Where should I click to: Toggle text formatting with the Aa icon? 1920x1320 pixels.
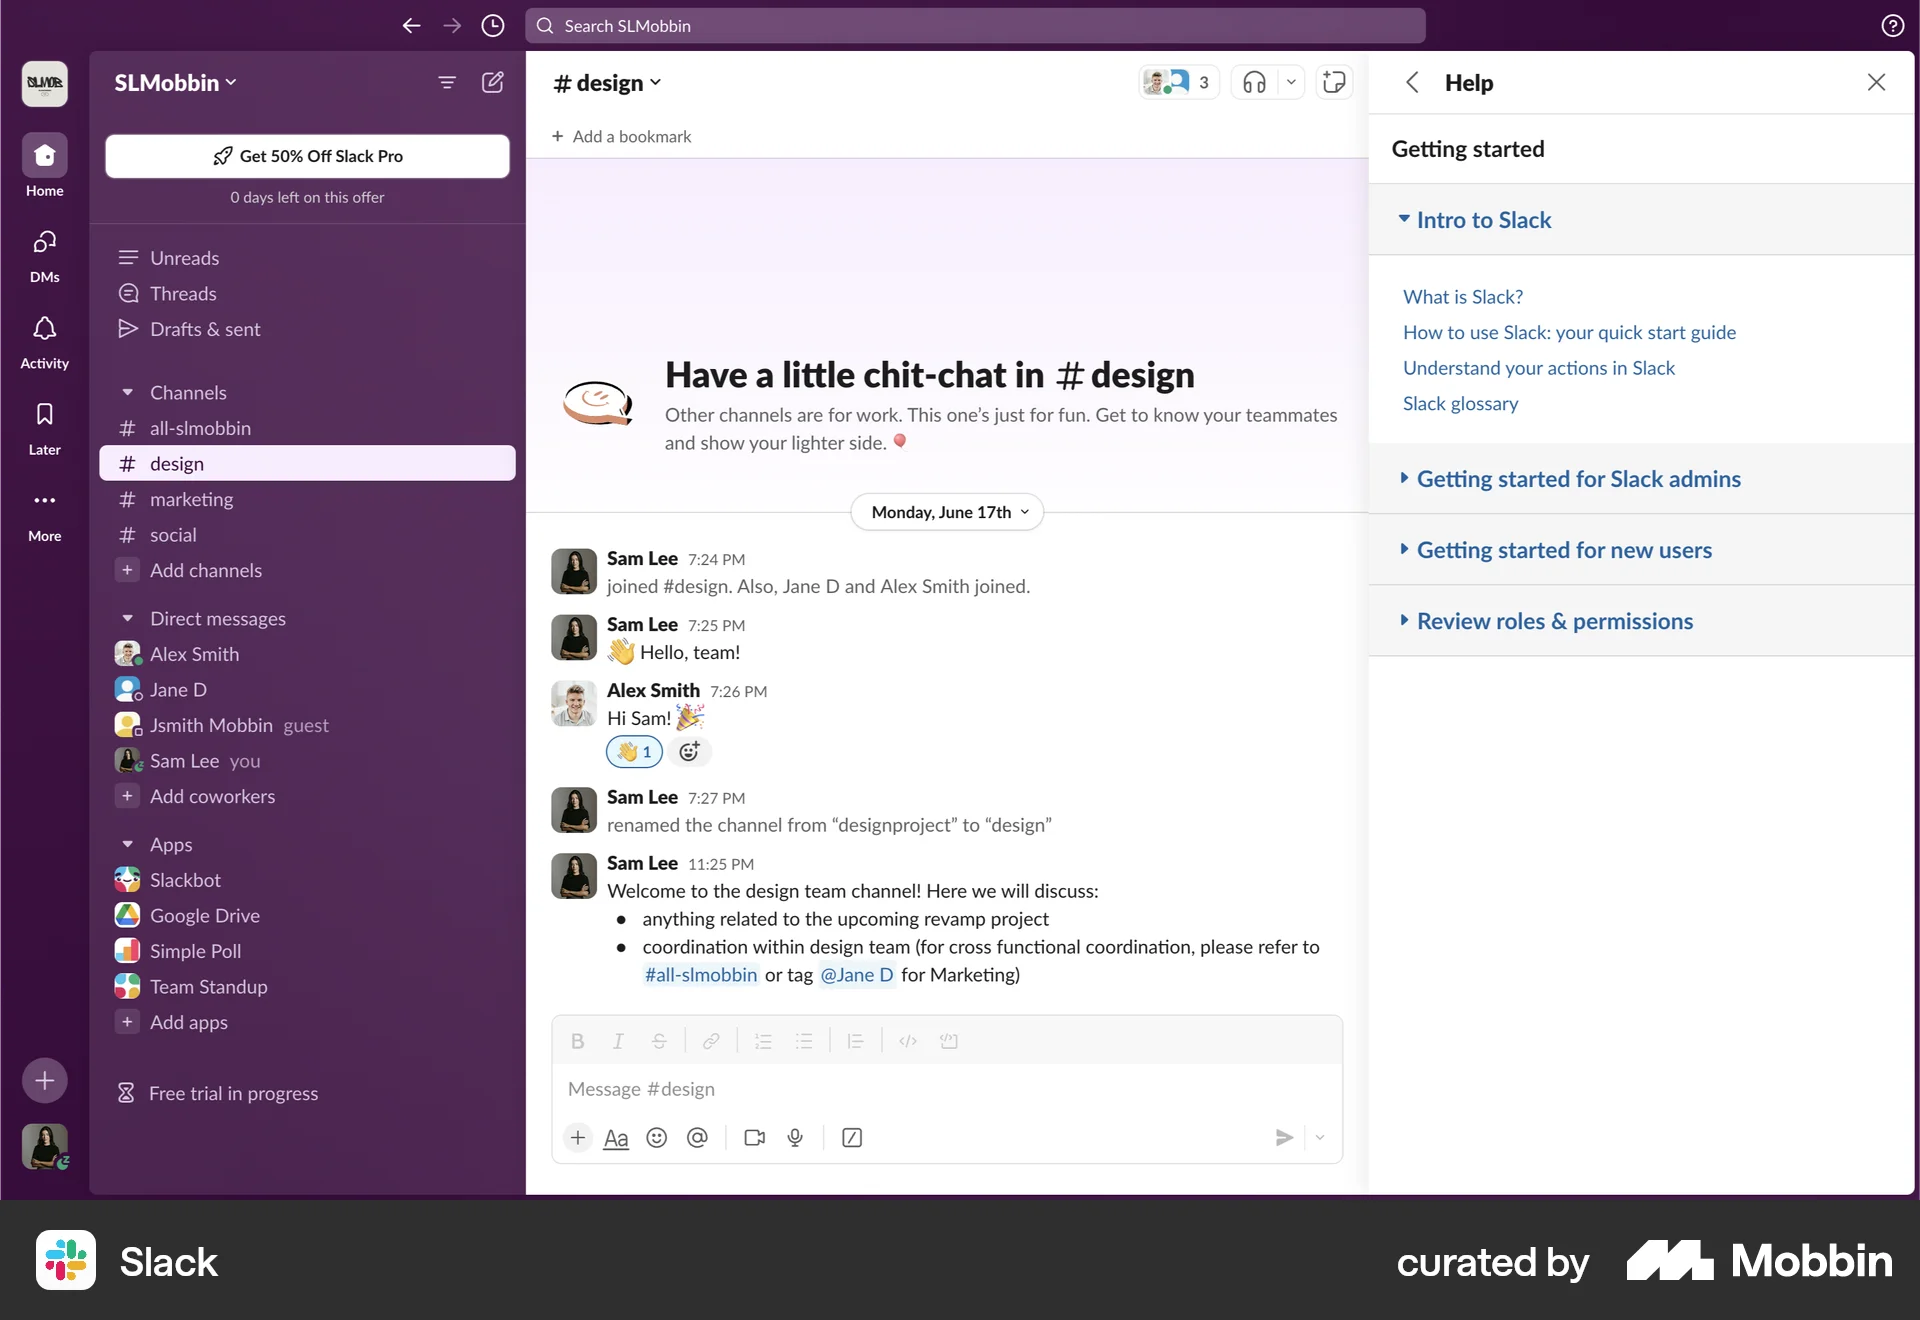coord(615,1138)
